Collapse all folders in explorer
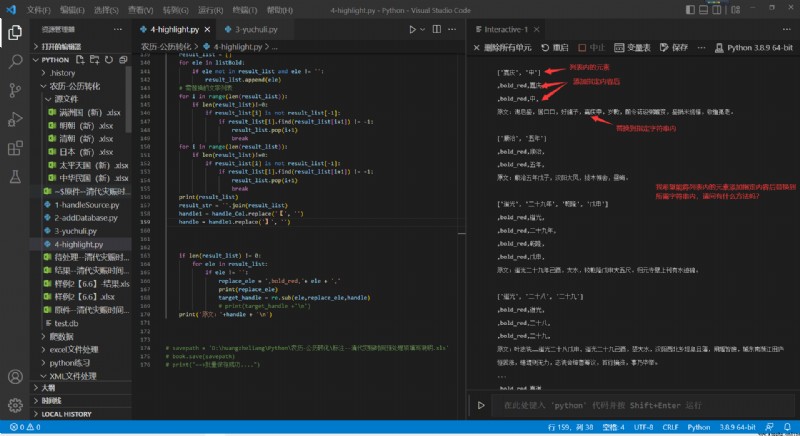Screen dimensions: 800x436 tap(123, 60)
